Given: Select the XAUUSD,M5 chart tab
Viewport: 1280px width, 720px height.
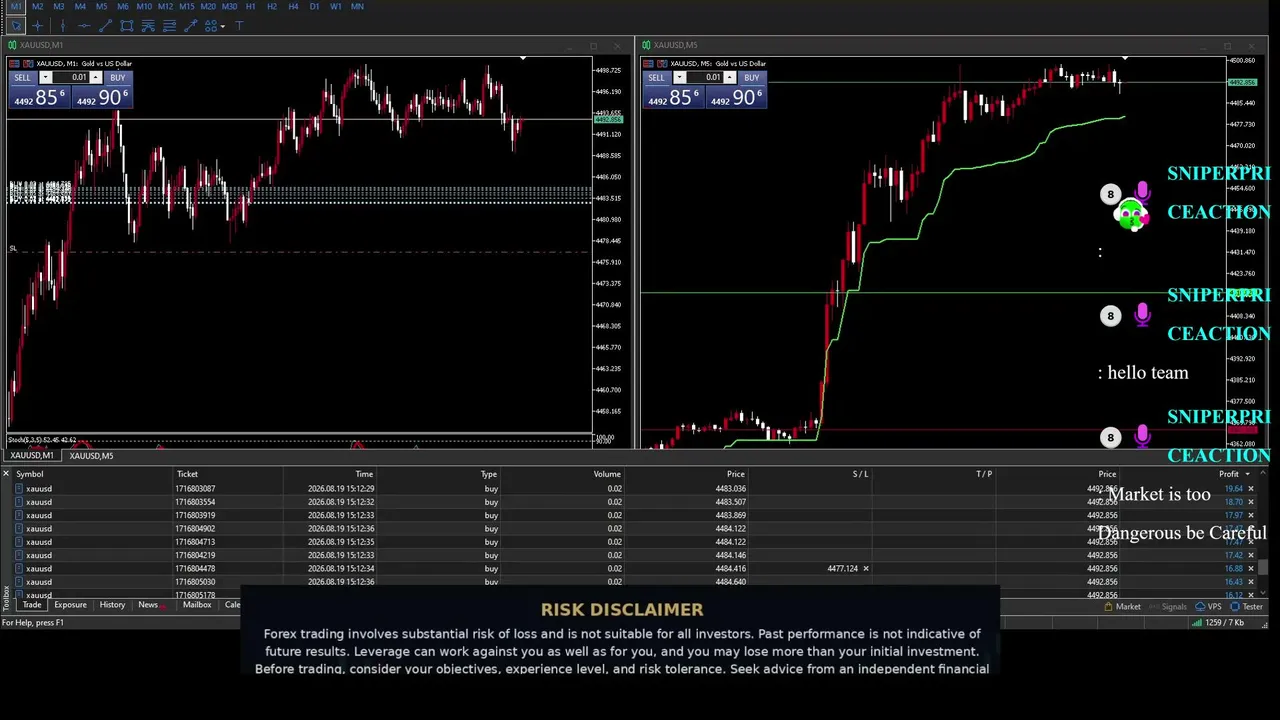Looking at the screenshot, I should point(91,456).
